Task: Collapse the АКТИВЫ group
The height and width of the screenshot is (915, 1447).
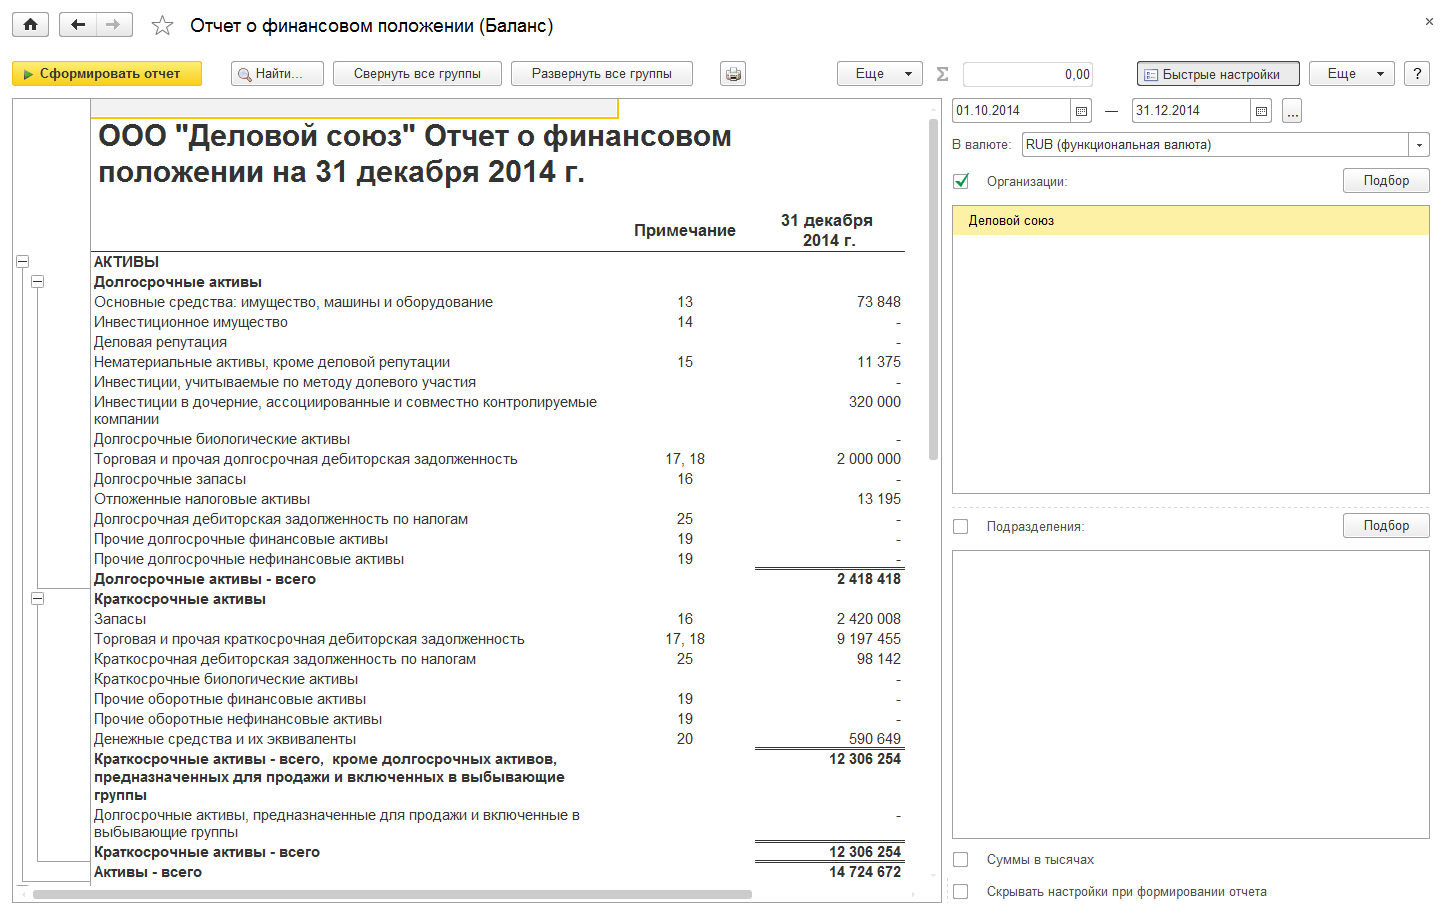Action: [x=22, y=262]
